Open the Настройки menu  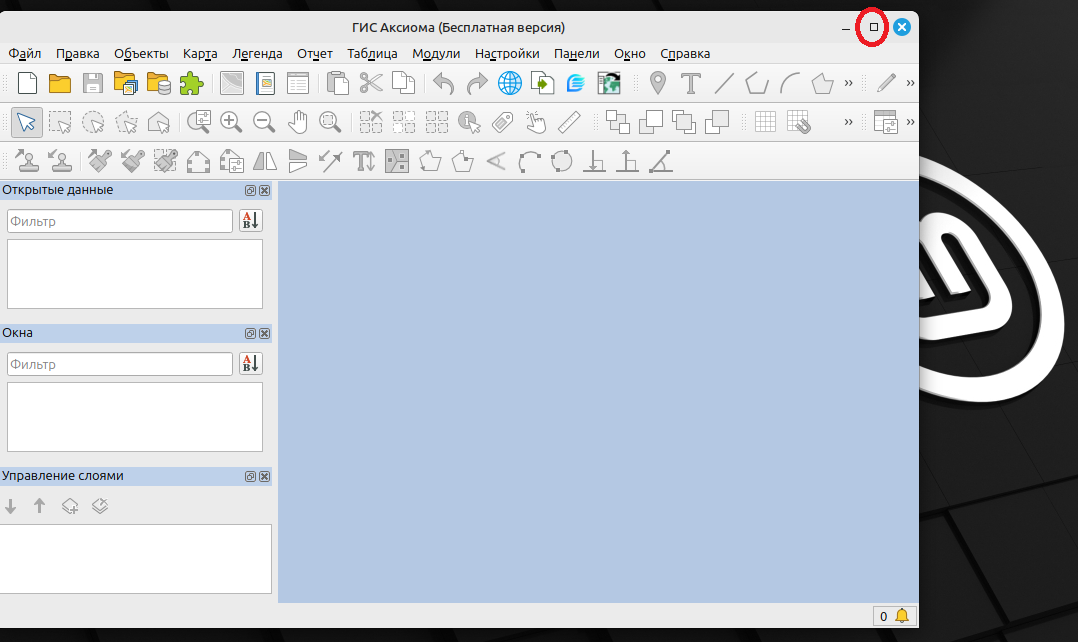click(x=507, y=54)
